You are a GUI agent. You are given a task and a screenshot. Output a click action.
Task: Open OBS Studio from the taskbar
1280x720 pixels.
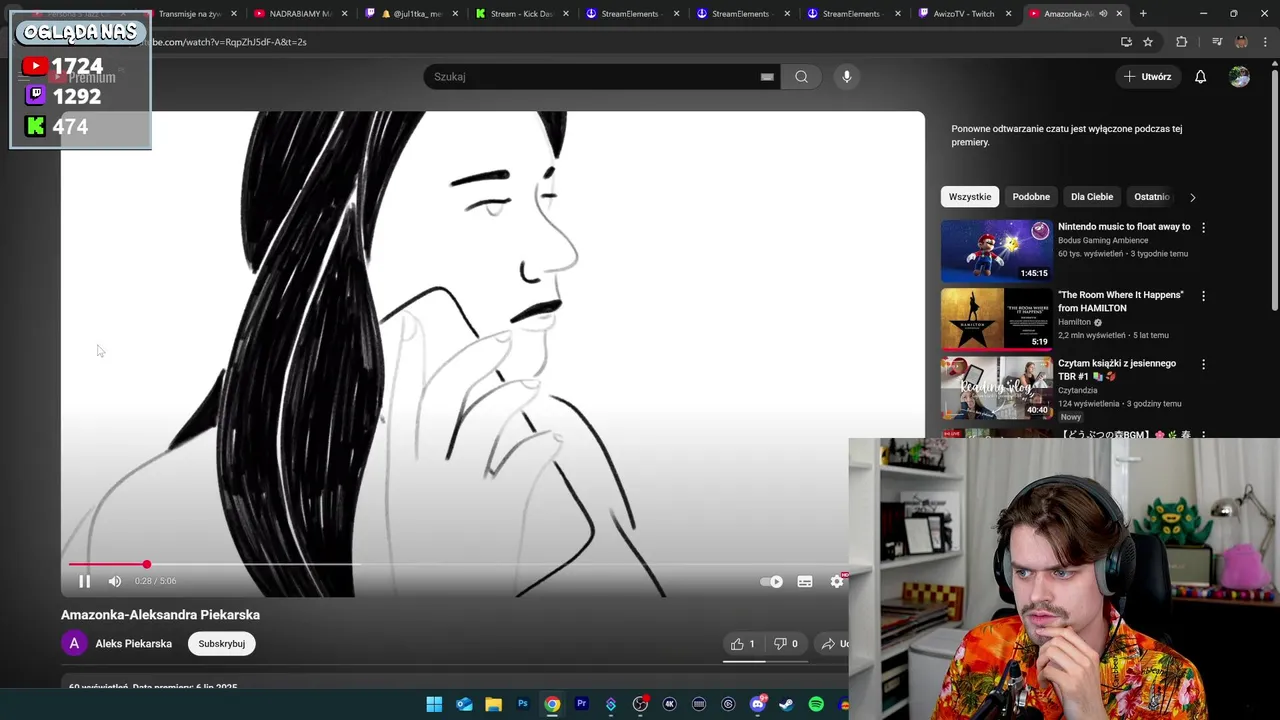tap(640, 705)
